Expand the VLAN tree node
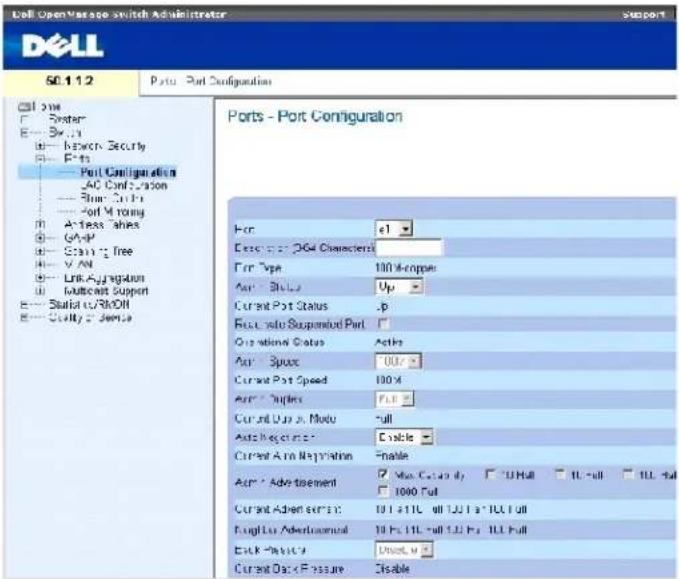Screen dimensions: 679x579 [x=40, y=264]
